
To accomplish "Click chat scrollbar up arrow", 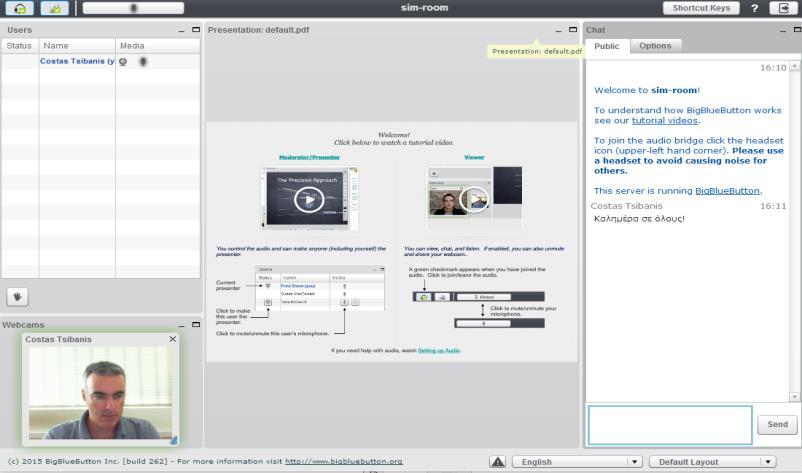I will click(x=794, y=66).
